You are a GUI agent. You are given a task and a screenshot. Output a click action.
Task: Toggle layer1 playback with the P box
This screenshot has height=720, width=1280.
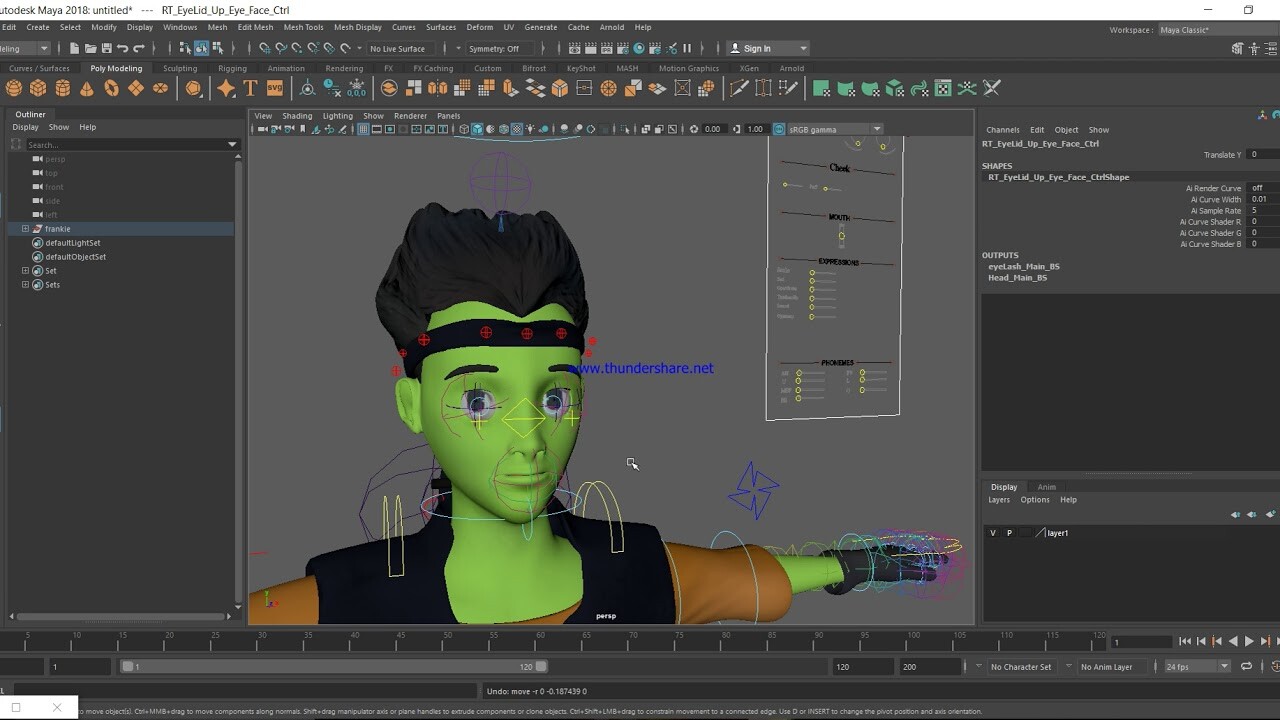point(1009,533)
